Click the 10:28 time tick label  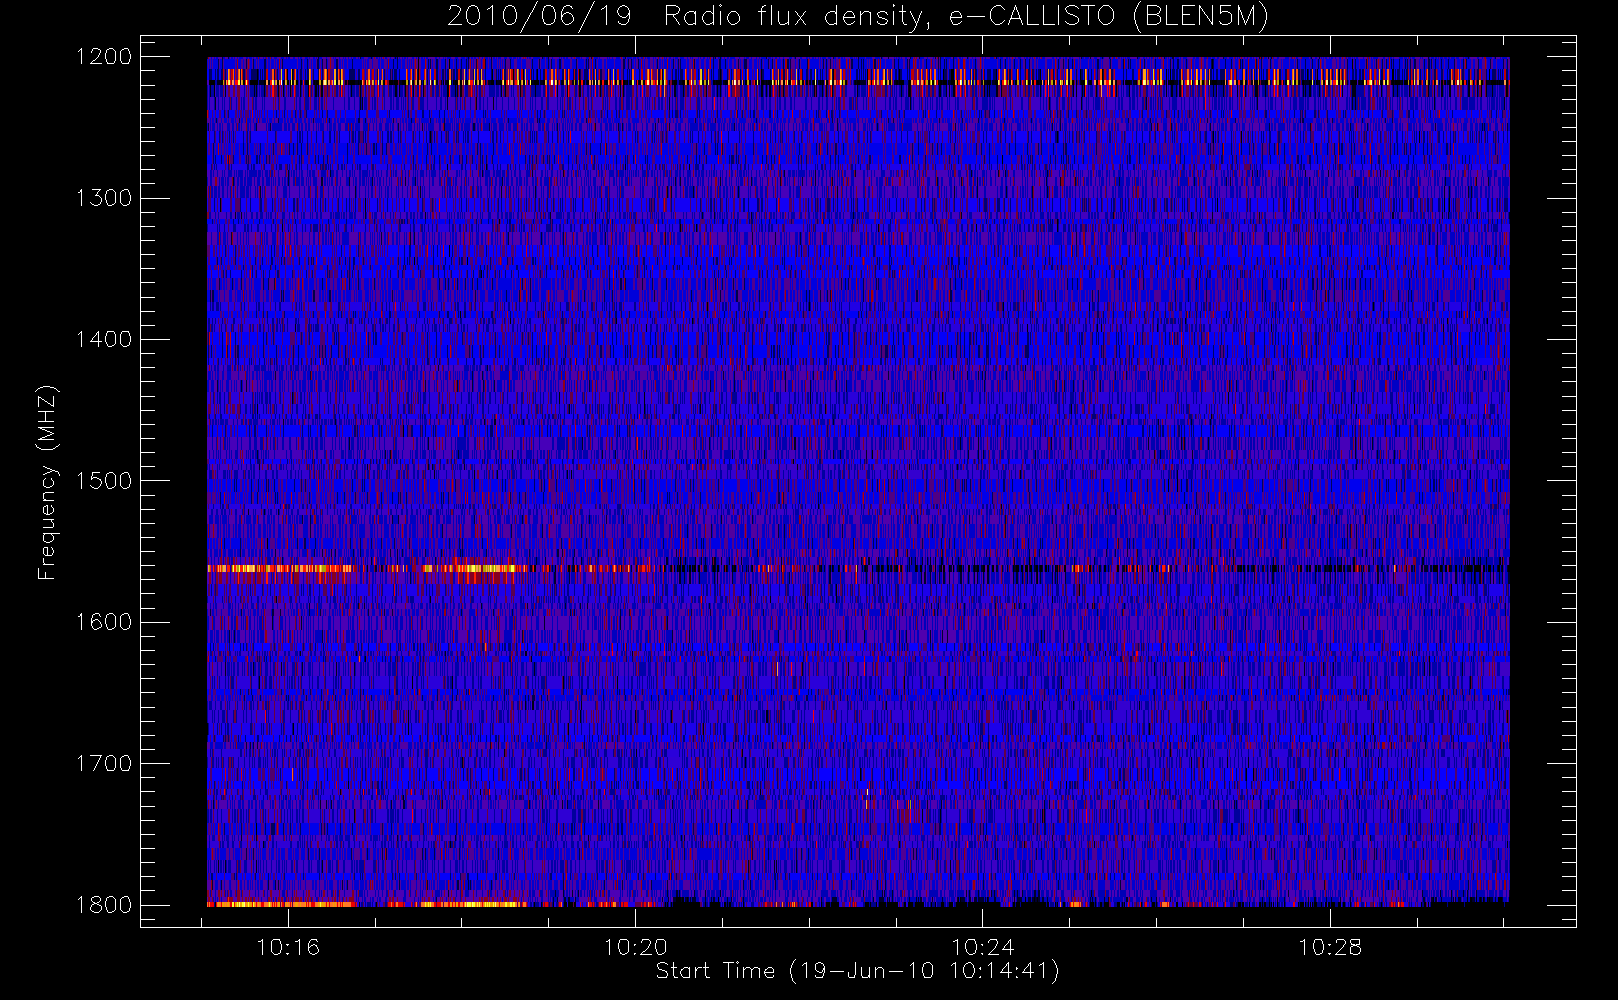(x=1330, y=947)
